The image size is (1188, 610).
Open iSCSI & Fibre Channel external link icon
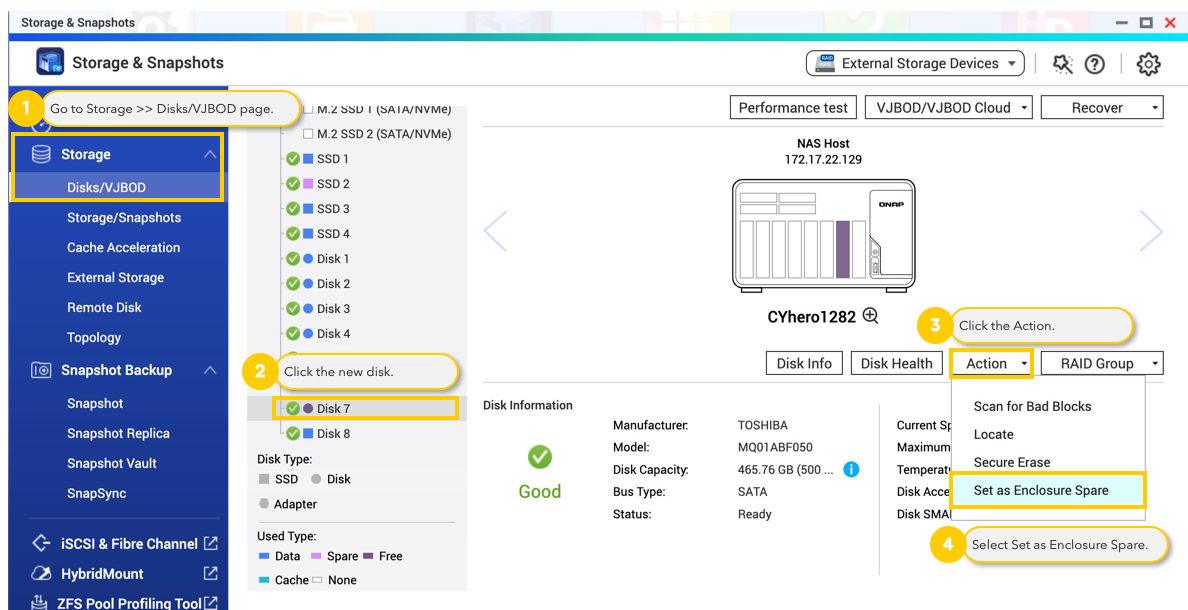coord(211,544)
